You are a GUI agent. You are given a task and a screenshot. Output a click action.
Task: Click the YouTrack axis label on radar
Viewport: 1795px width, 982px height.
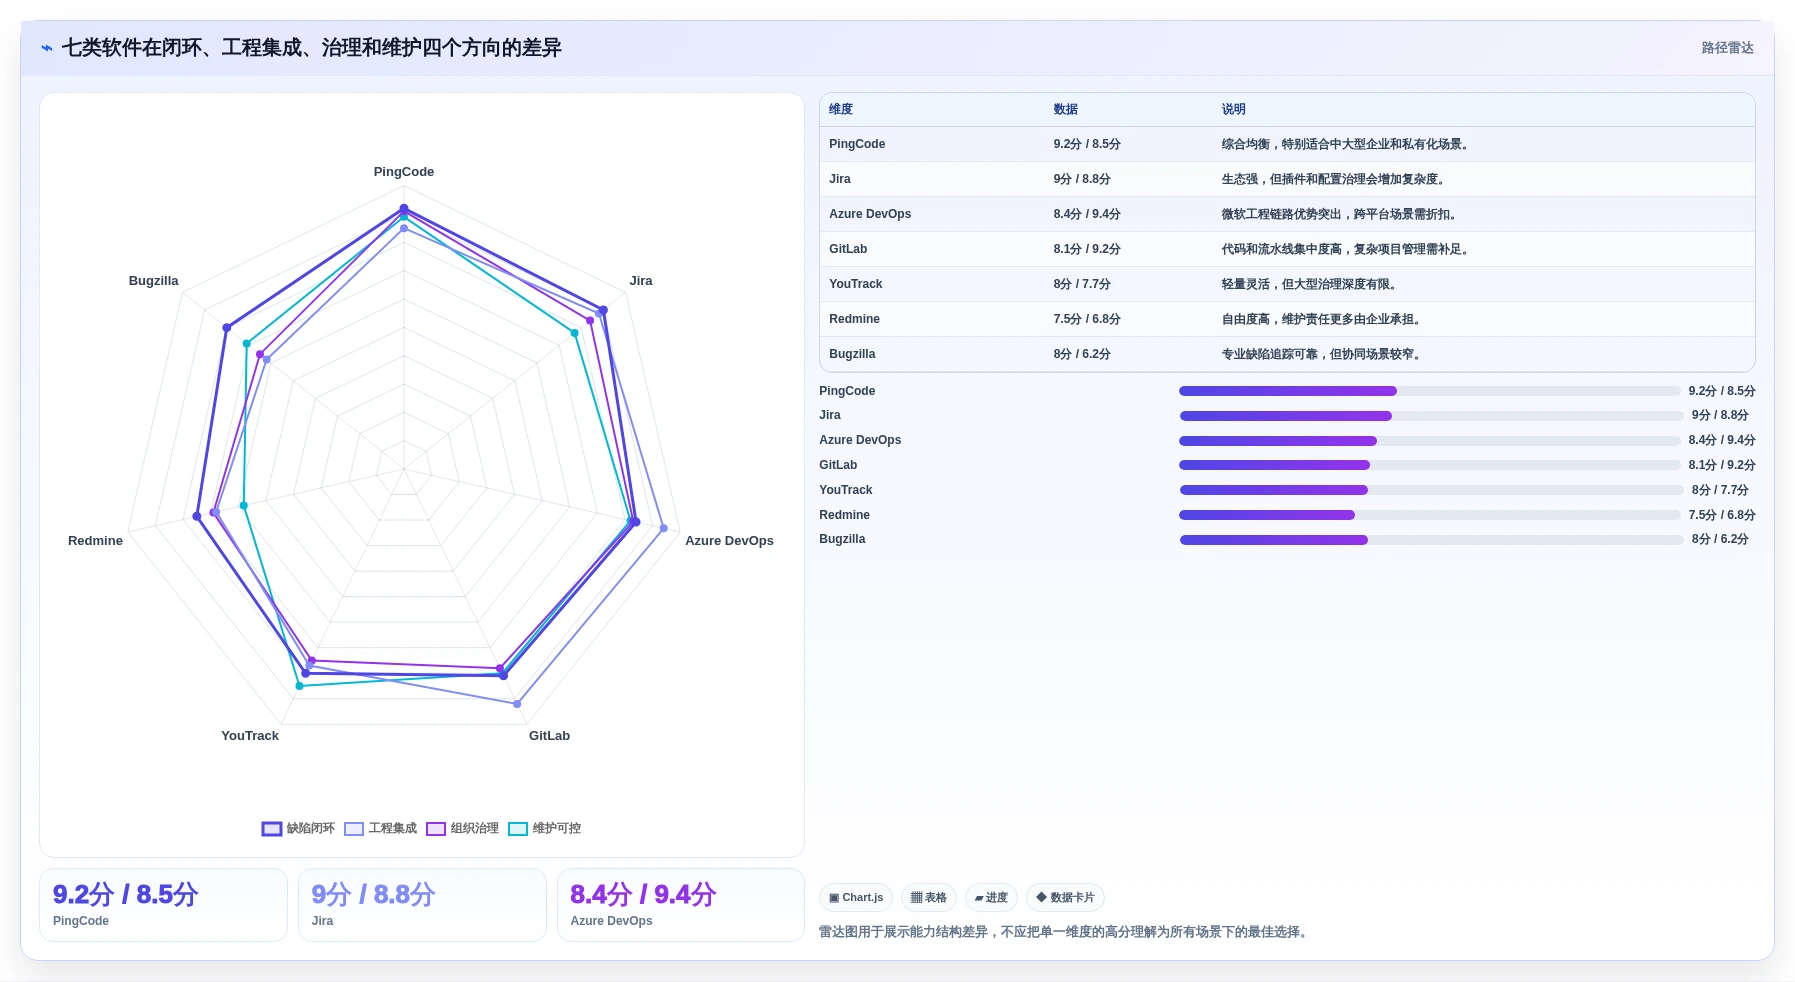click(250, 736)
